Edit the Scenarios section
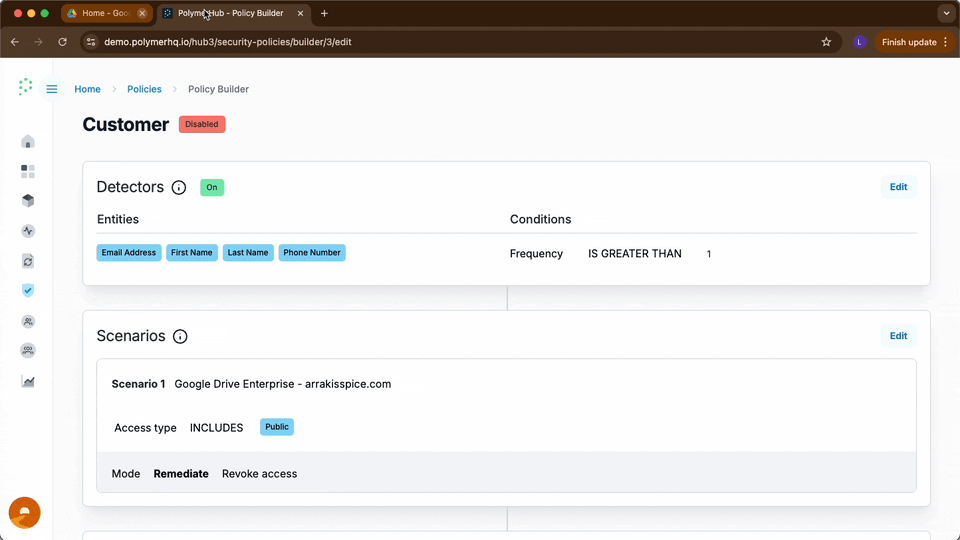The image size is (960, 540). pos(898,336)
